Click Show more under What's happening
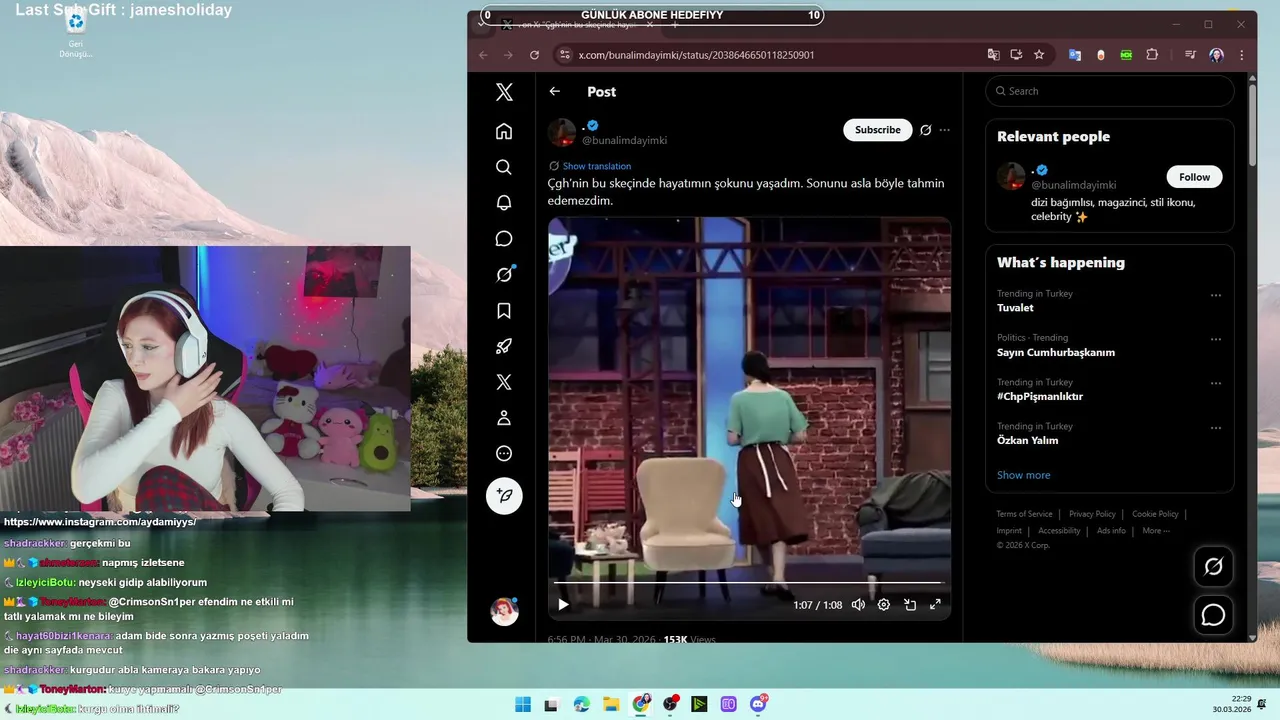Image resolution: width=1280 pixels, height=720 pixels. coord(1024,475)
